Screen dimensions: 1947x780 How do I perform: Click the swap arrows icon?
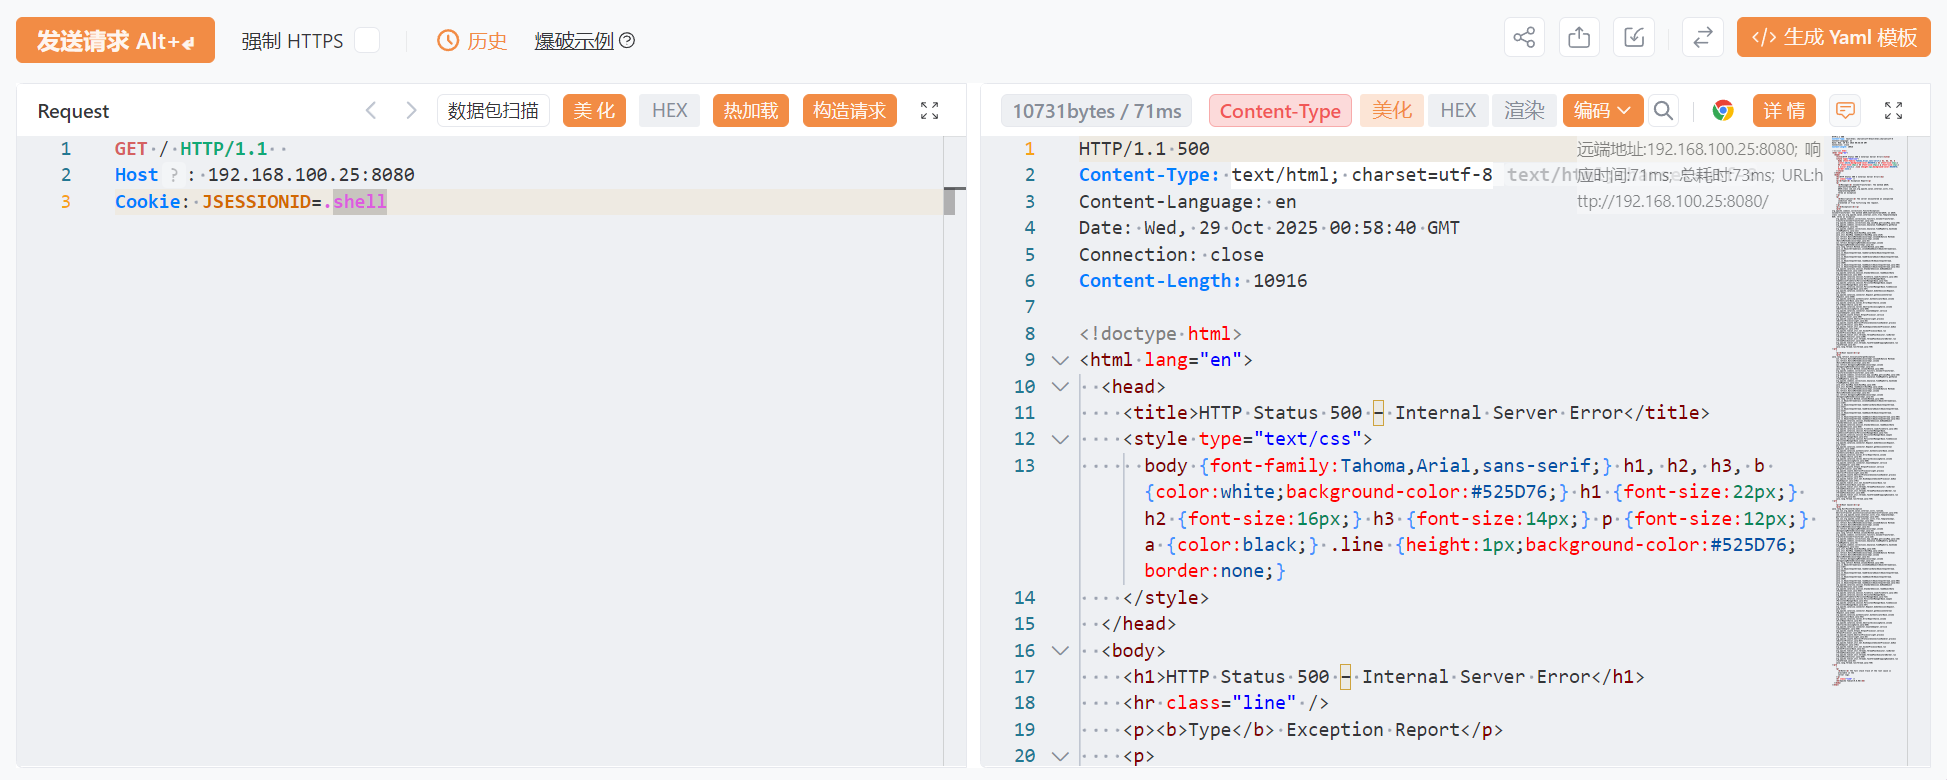click(x=1702, y=38)
